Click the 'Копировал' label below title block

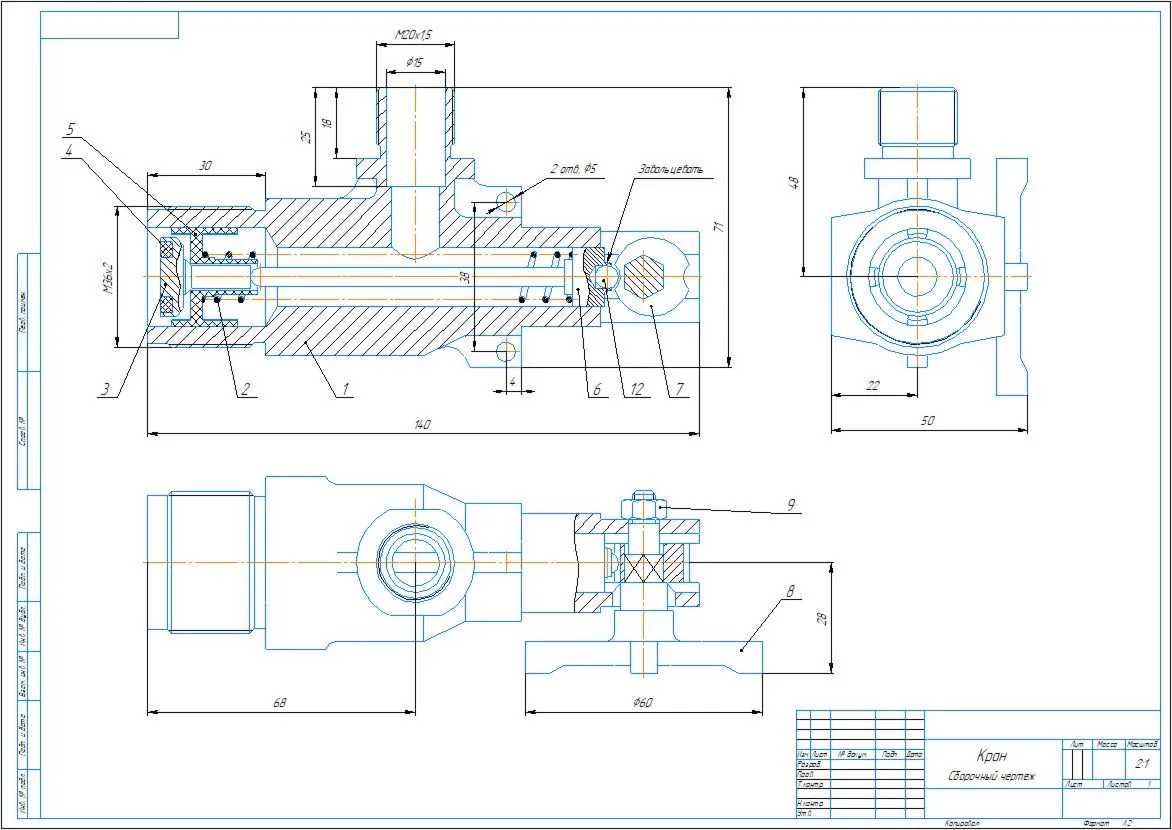pos(962,823)
